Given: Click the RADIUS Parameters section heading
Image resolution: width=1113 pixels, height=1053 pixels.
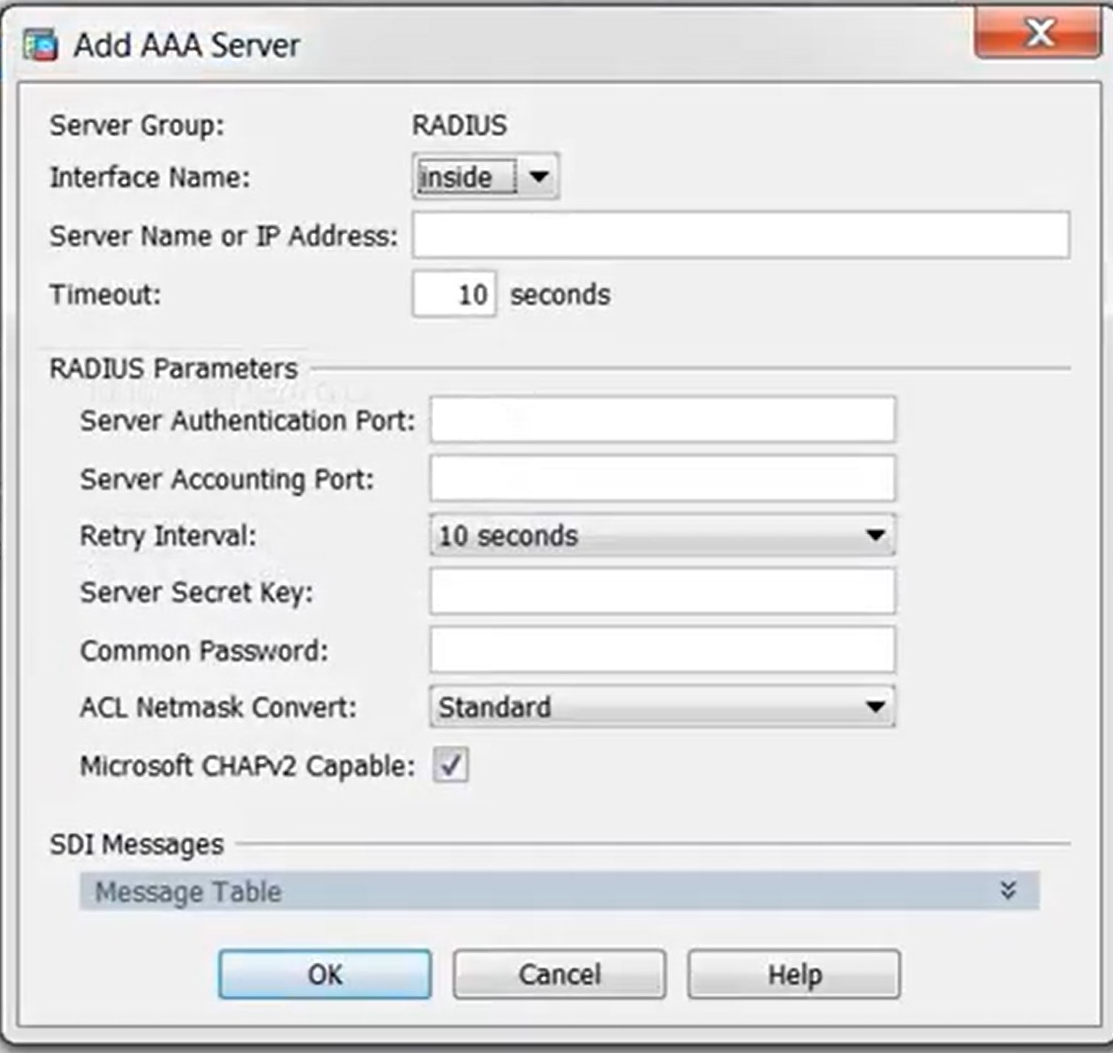Looking at the screenshot, I should click(x=173, y=368).
